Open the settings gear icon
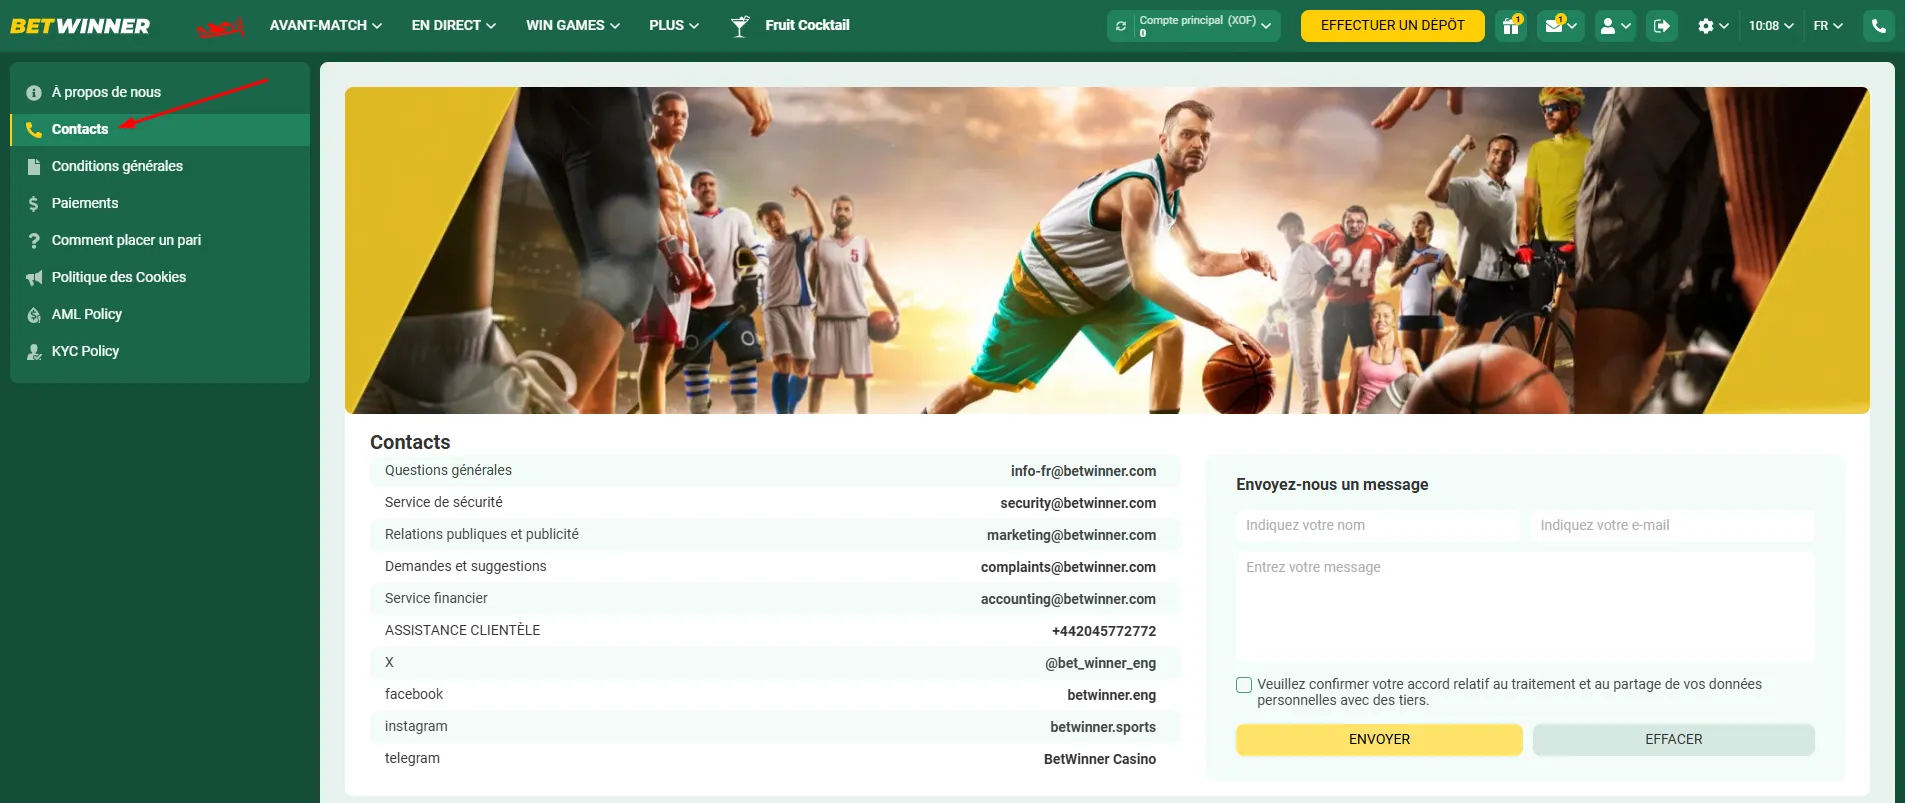 [x=1706, y=26]
